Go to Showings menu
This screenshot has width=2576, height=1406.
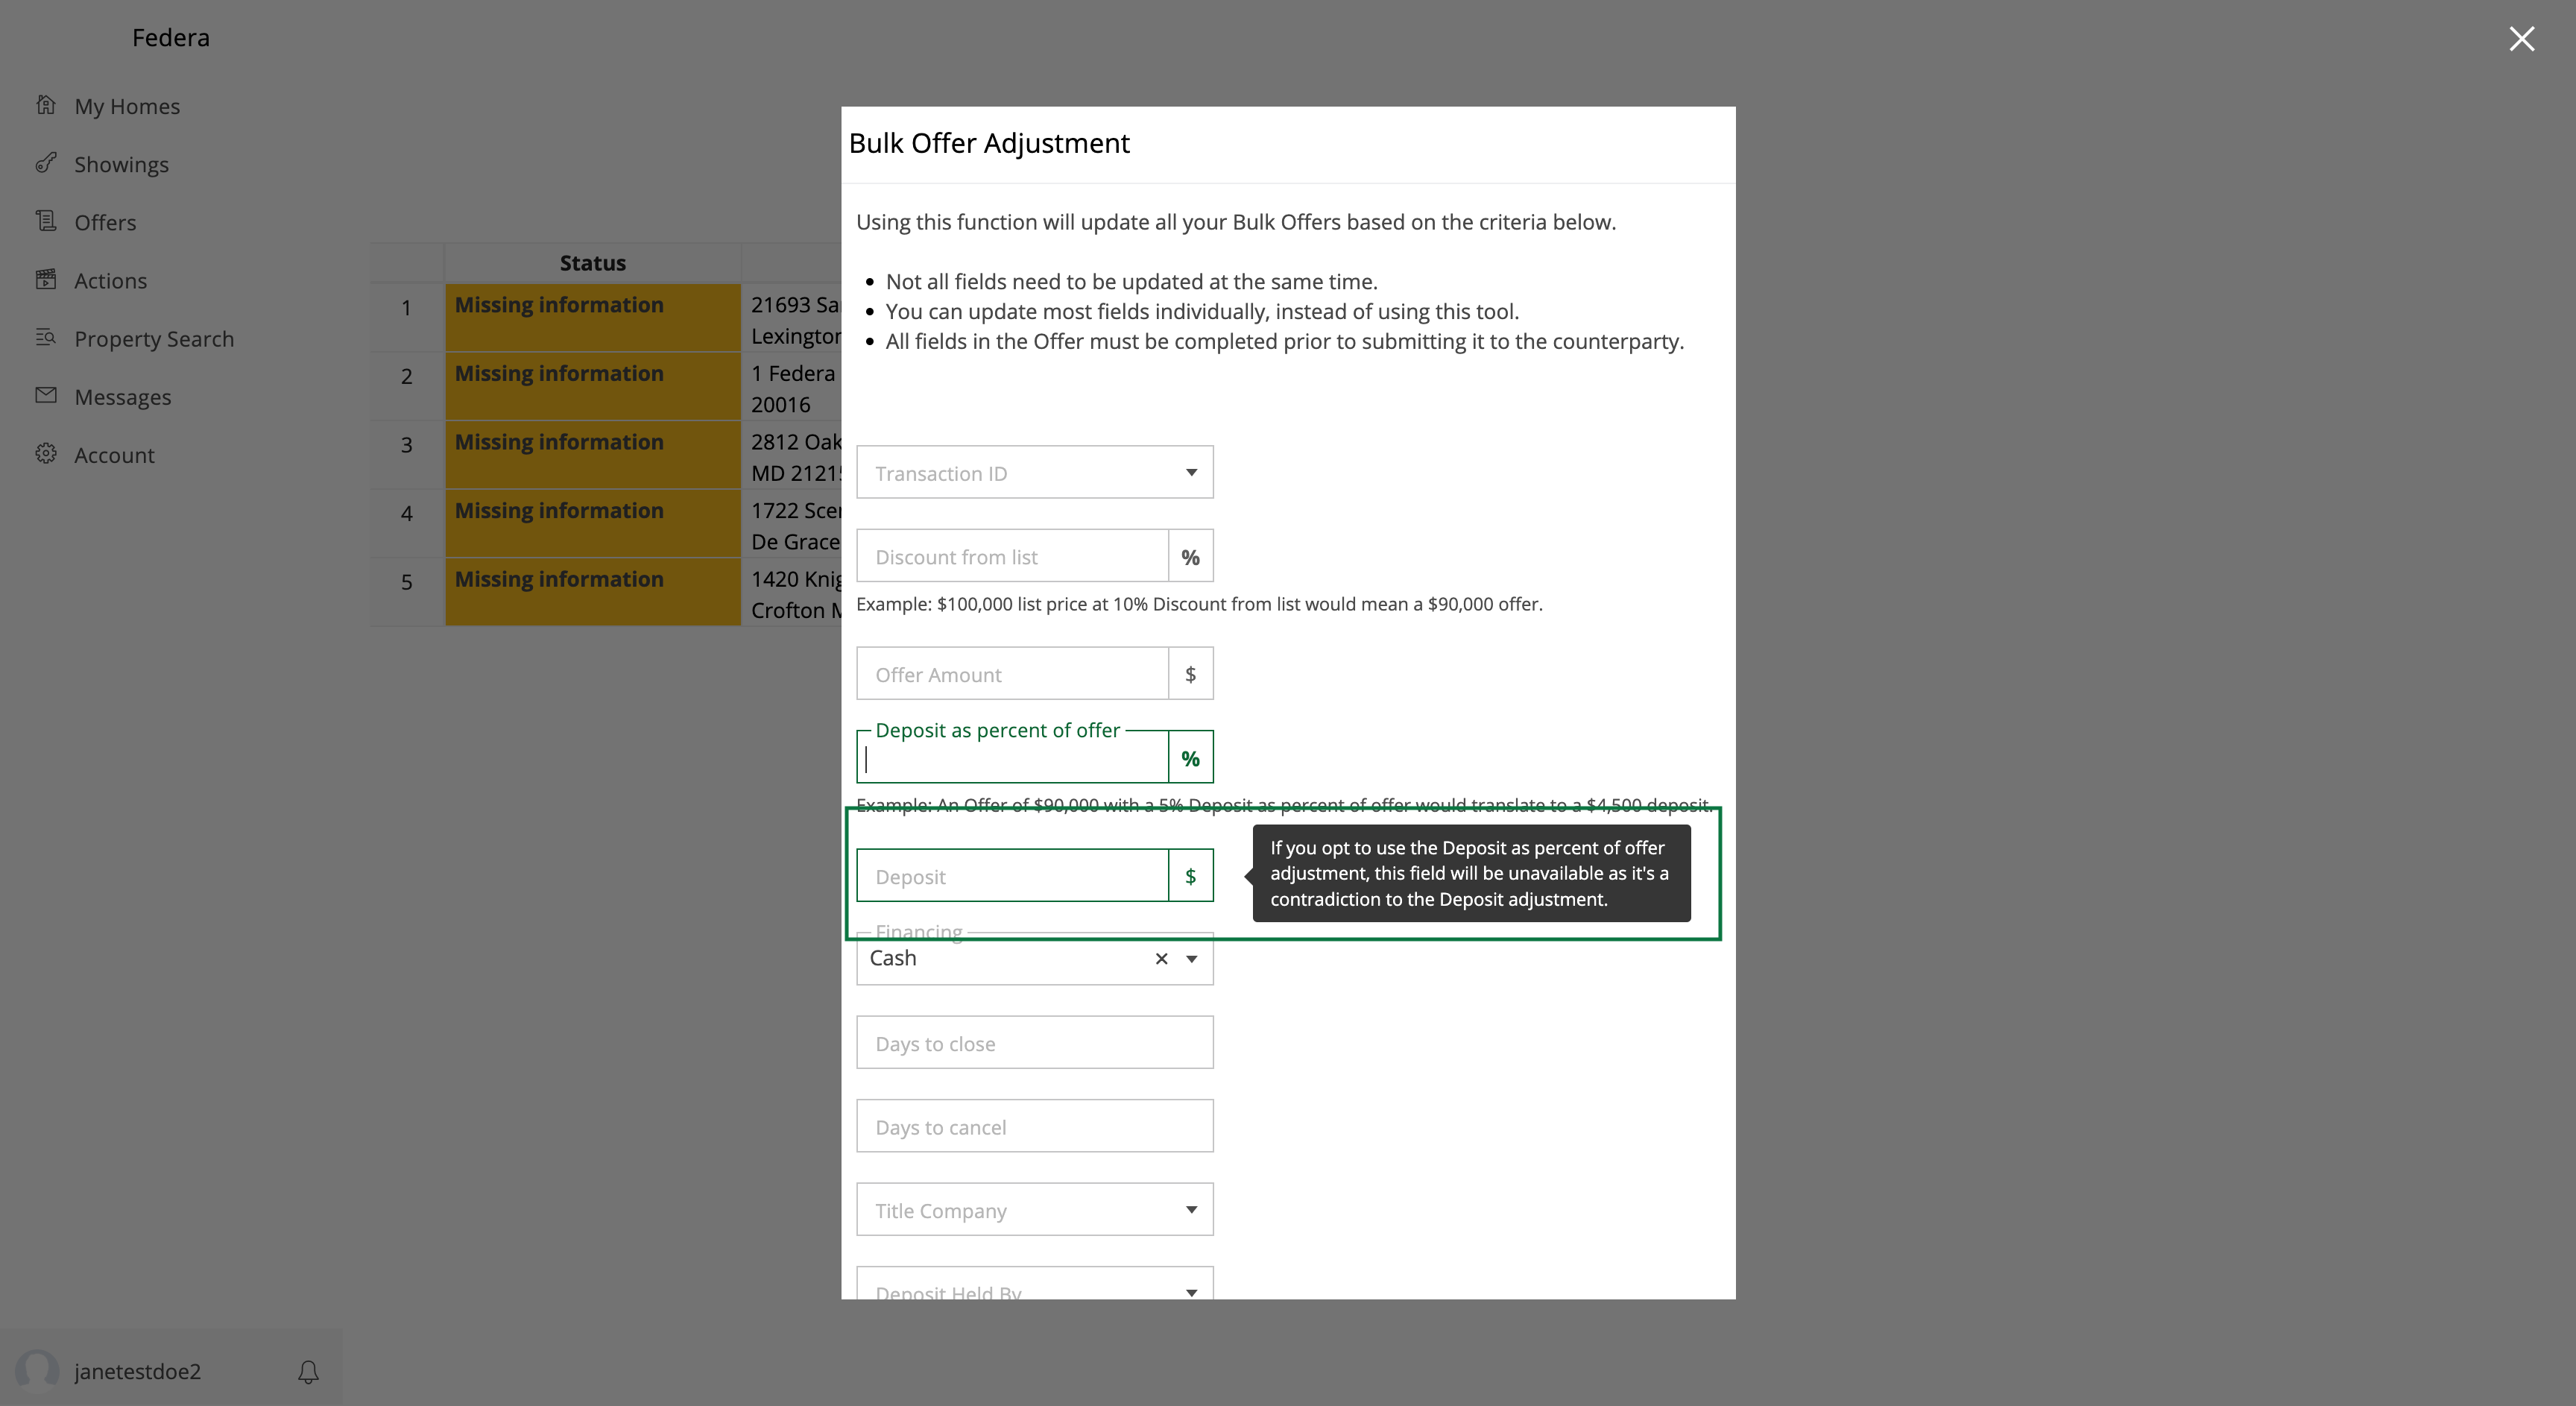click(121, 164)
